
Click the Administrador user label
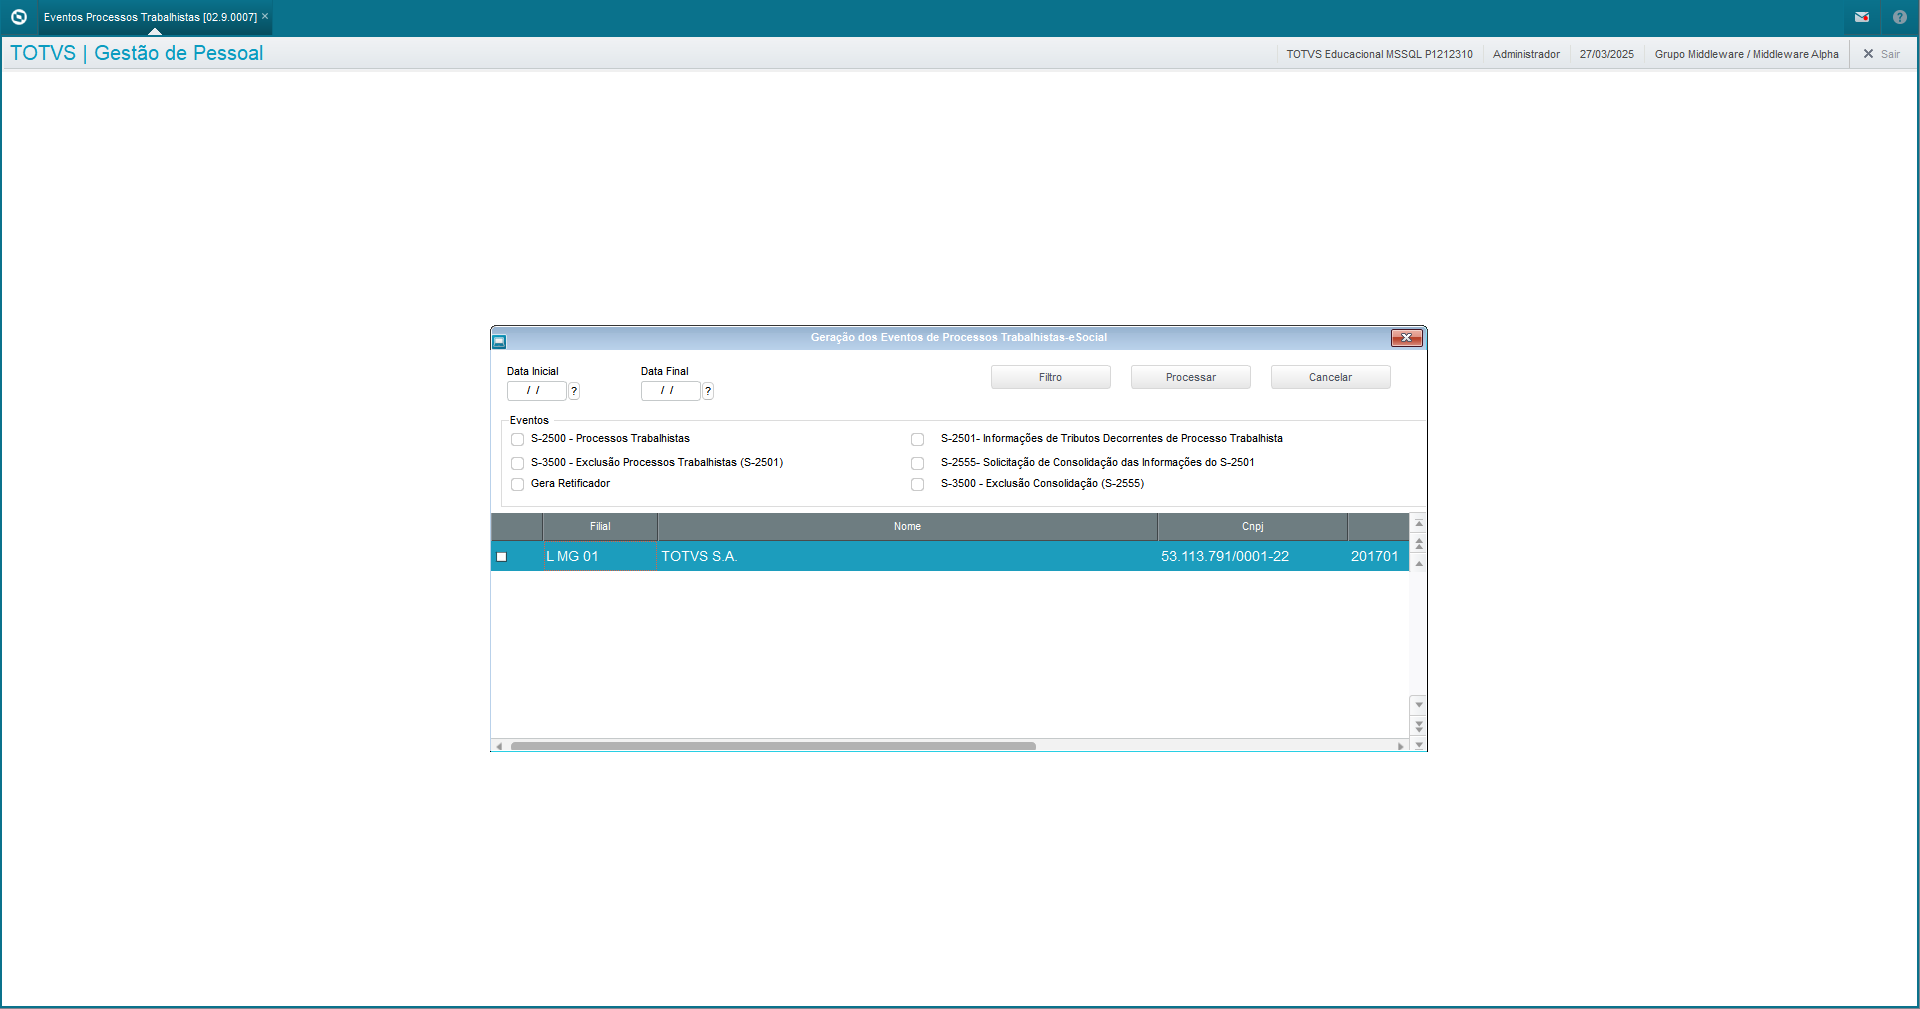point(1526,54)
